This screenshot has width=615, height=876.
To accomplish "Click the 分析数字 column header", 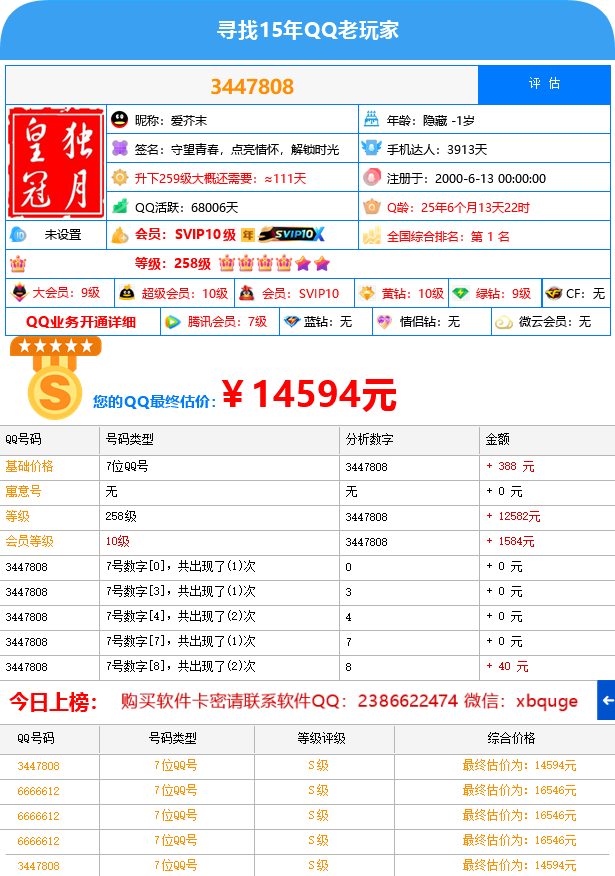I will click(369, 440).
